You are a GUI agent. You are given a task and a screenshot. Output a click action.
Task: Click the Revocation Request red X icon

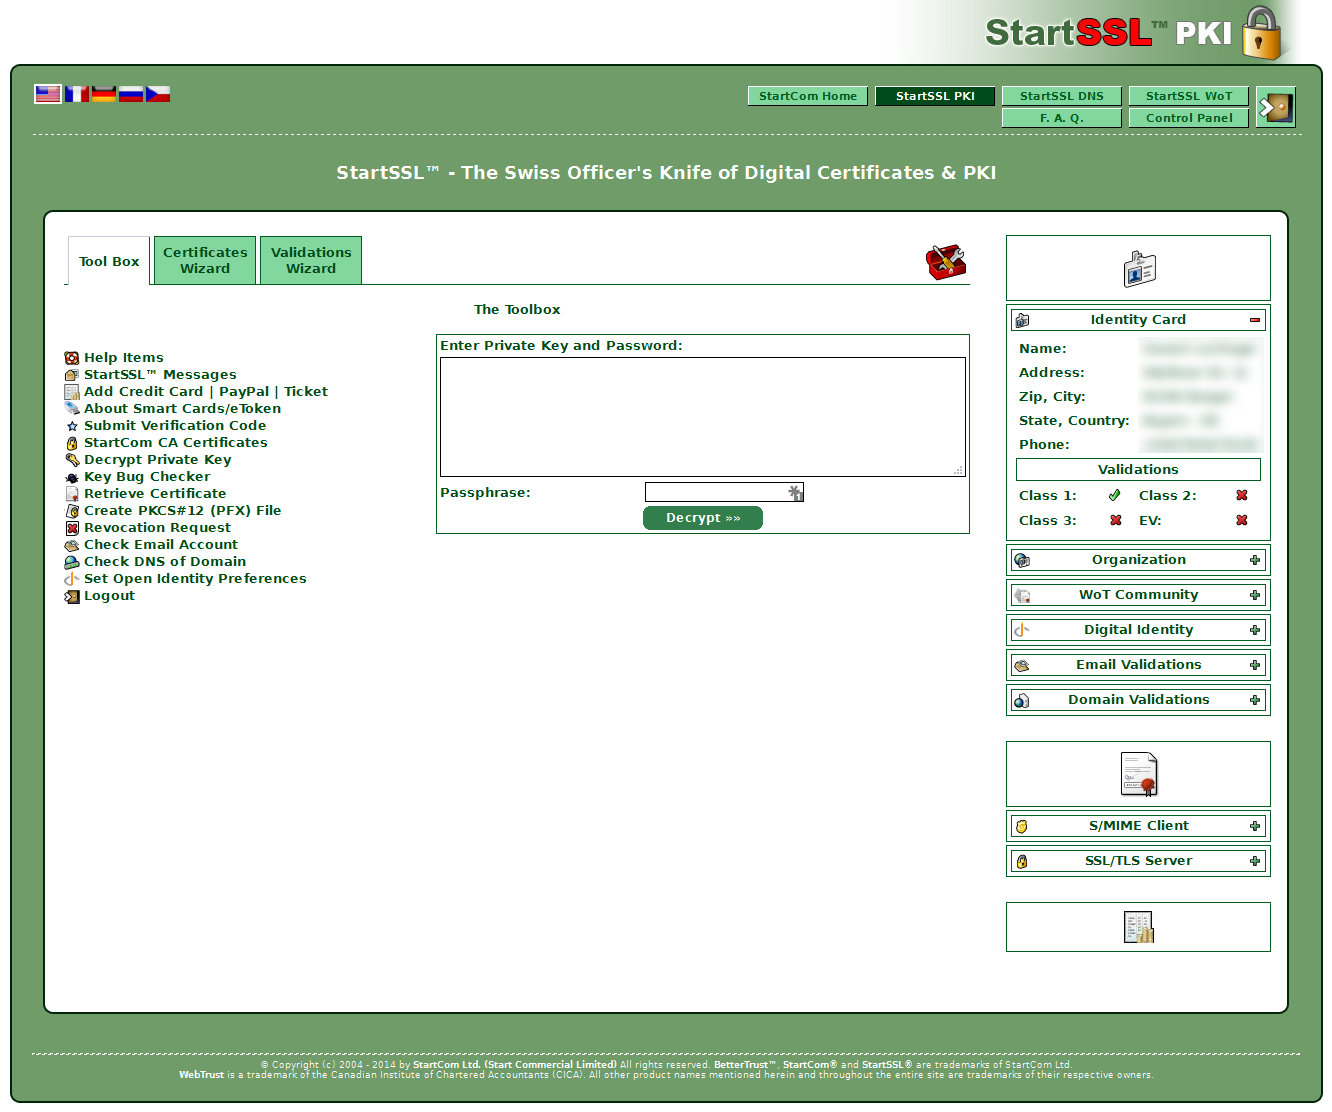click(x=72, y=528)
